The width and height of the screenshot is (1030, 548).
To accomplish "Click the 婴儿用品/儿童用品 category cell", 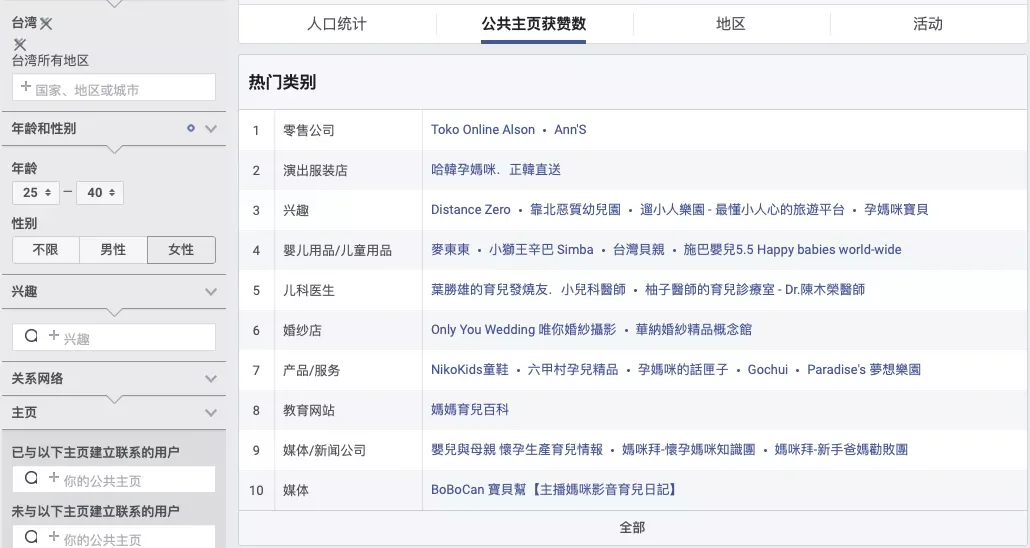I will [348, 250].
